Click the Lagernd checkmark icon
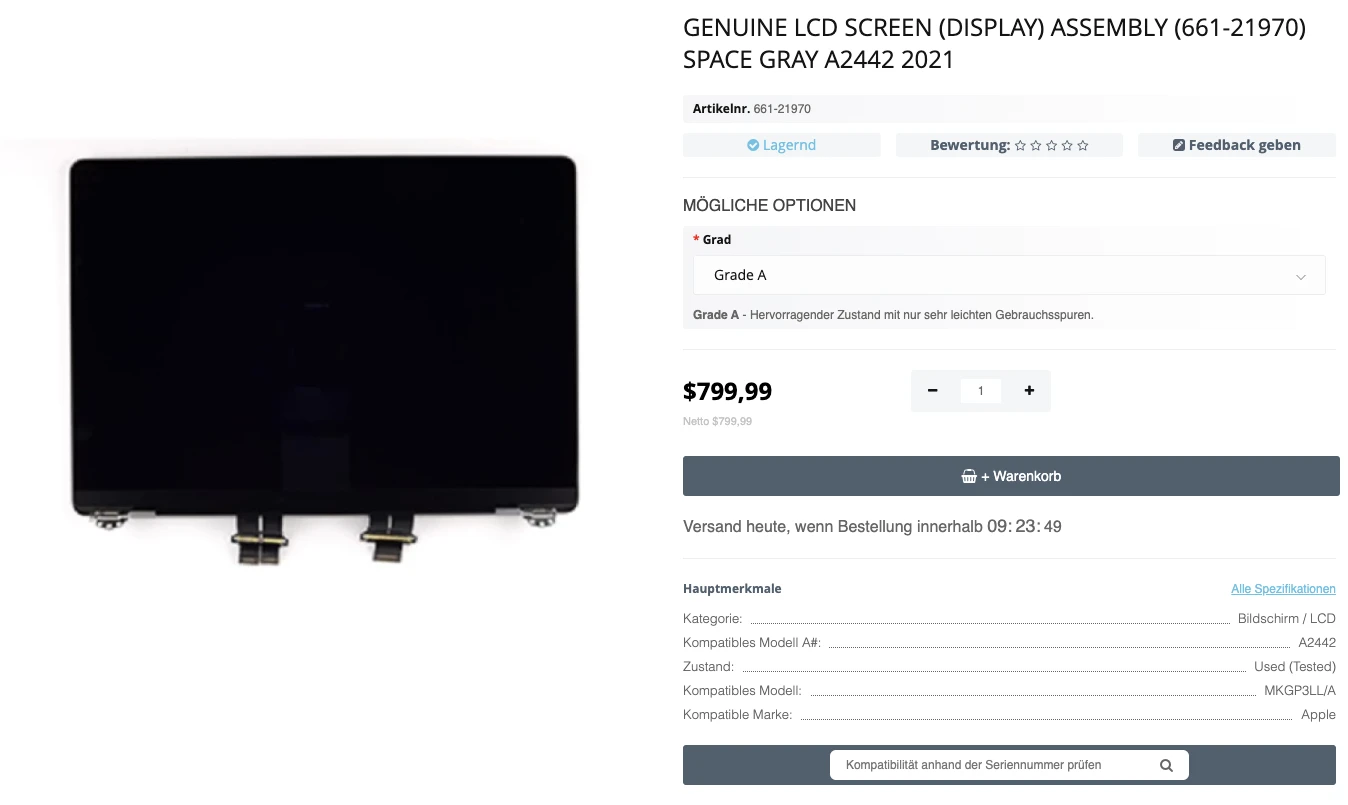 [753, 145]
